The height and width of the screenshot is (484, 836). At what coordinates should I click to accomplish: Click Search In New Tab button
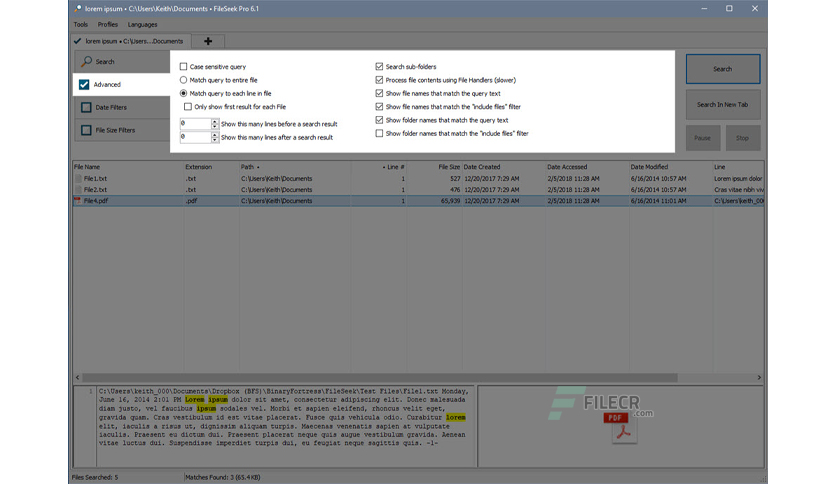pyautogui.click(x=722, y=104)
